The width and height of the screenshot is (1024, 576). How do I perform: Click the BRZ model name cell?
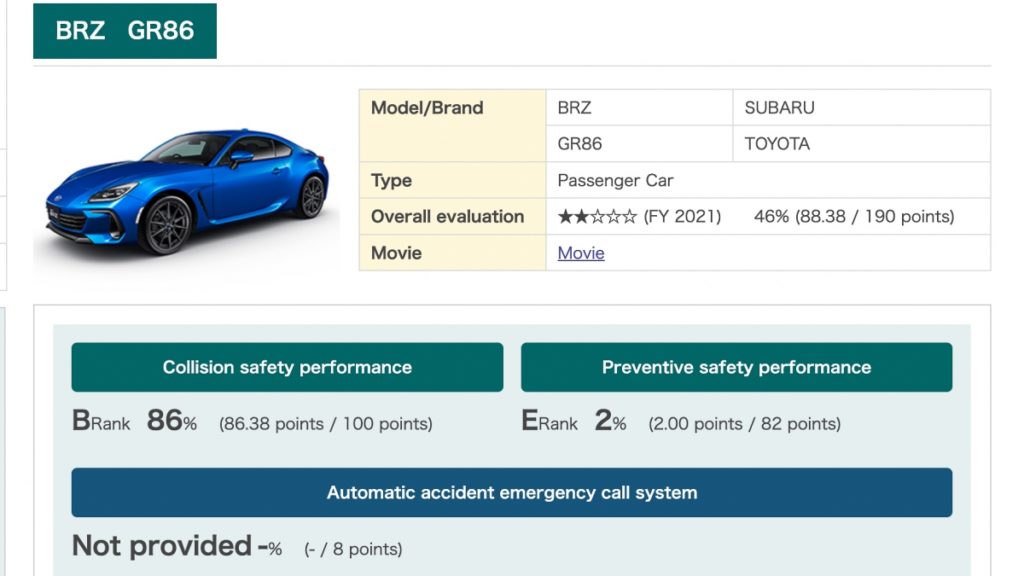coord(575,108)
